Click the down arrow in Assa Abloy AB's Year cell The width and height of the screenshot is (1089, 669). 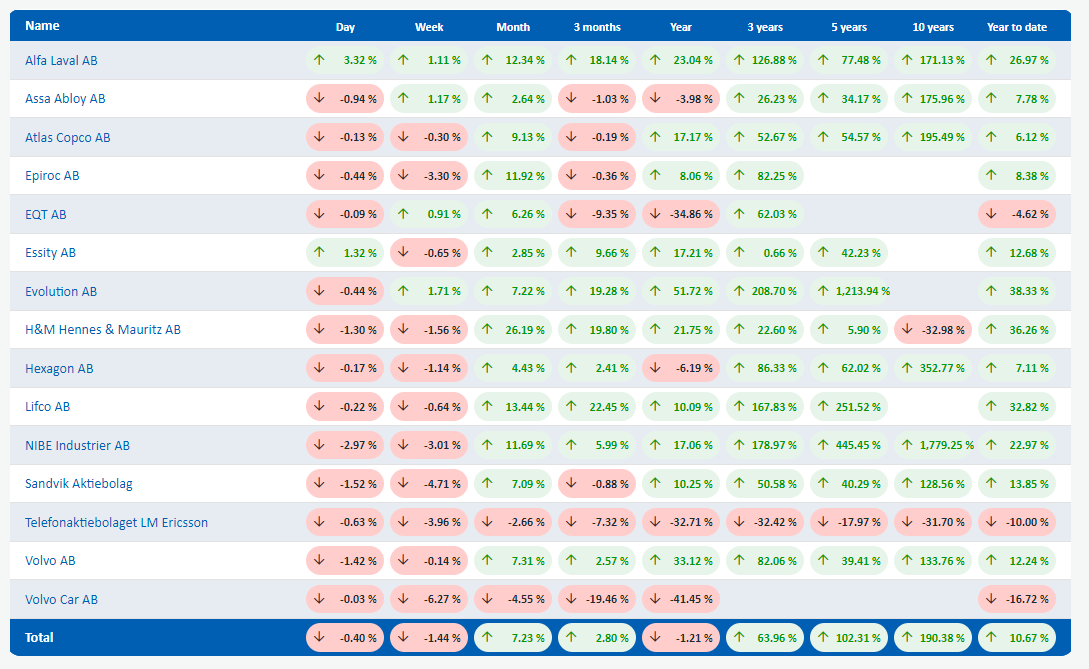coord(655,99)
